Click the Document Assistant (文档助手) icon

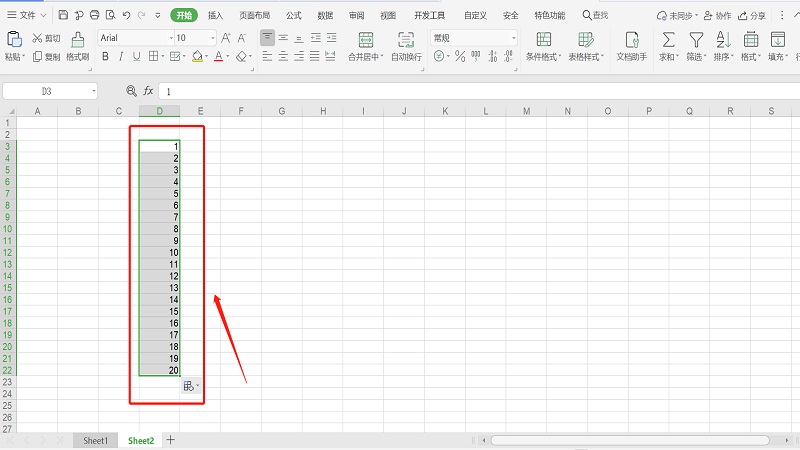click(x=632, y=40)
